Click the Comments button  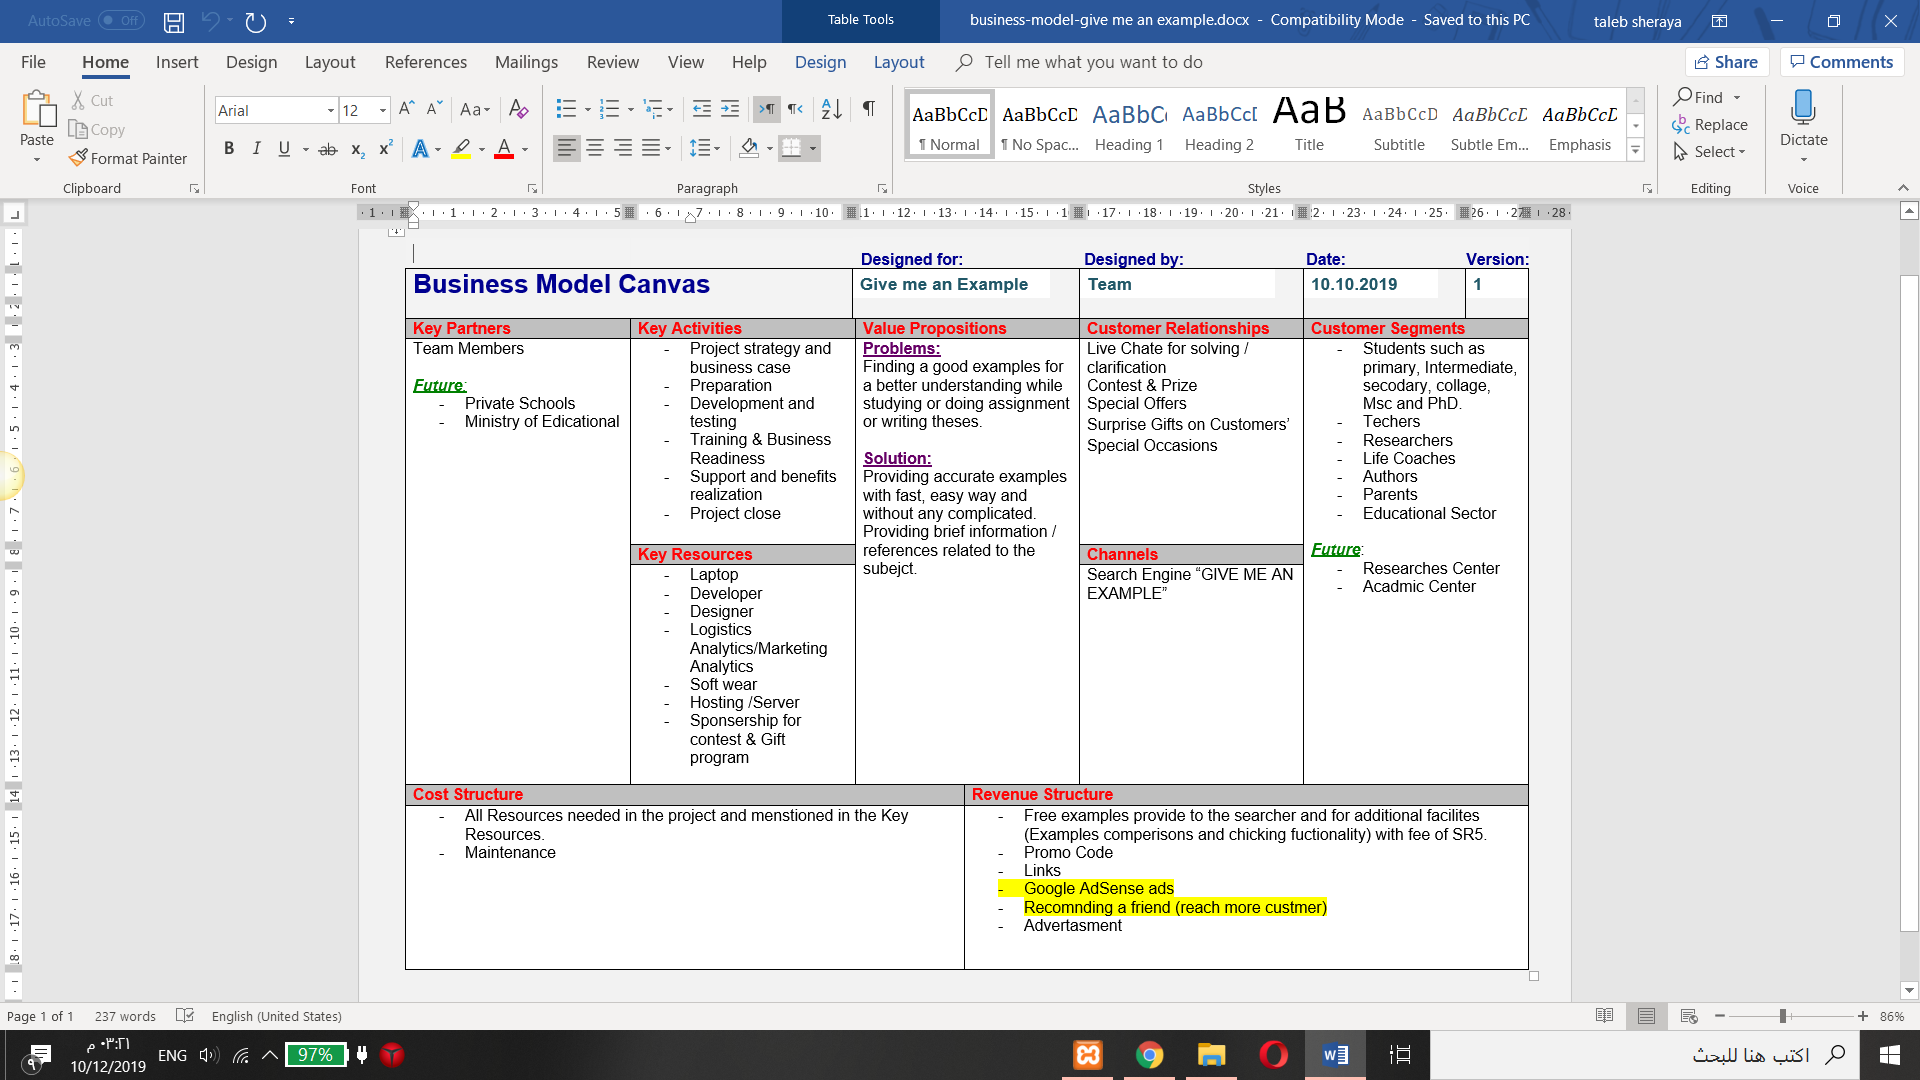tap(1841, 62)
